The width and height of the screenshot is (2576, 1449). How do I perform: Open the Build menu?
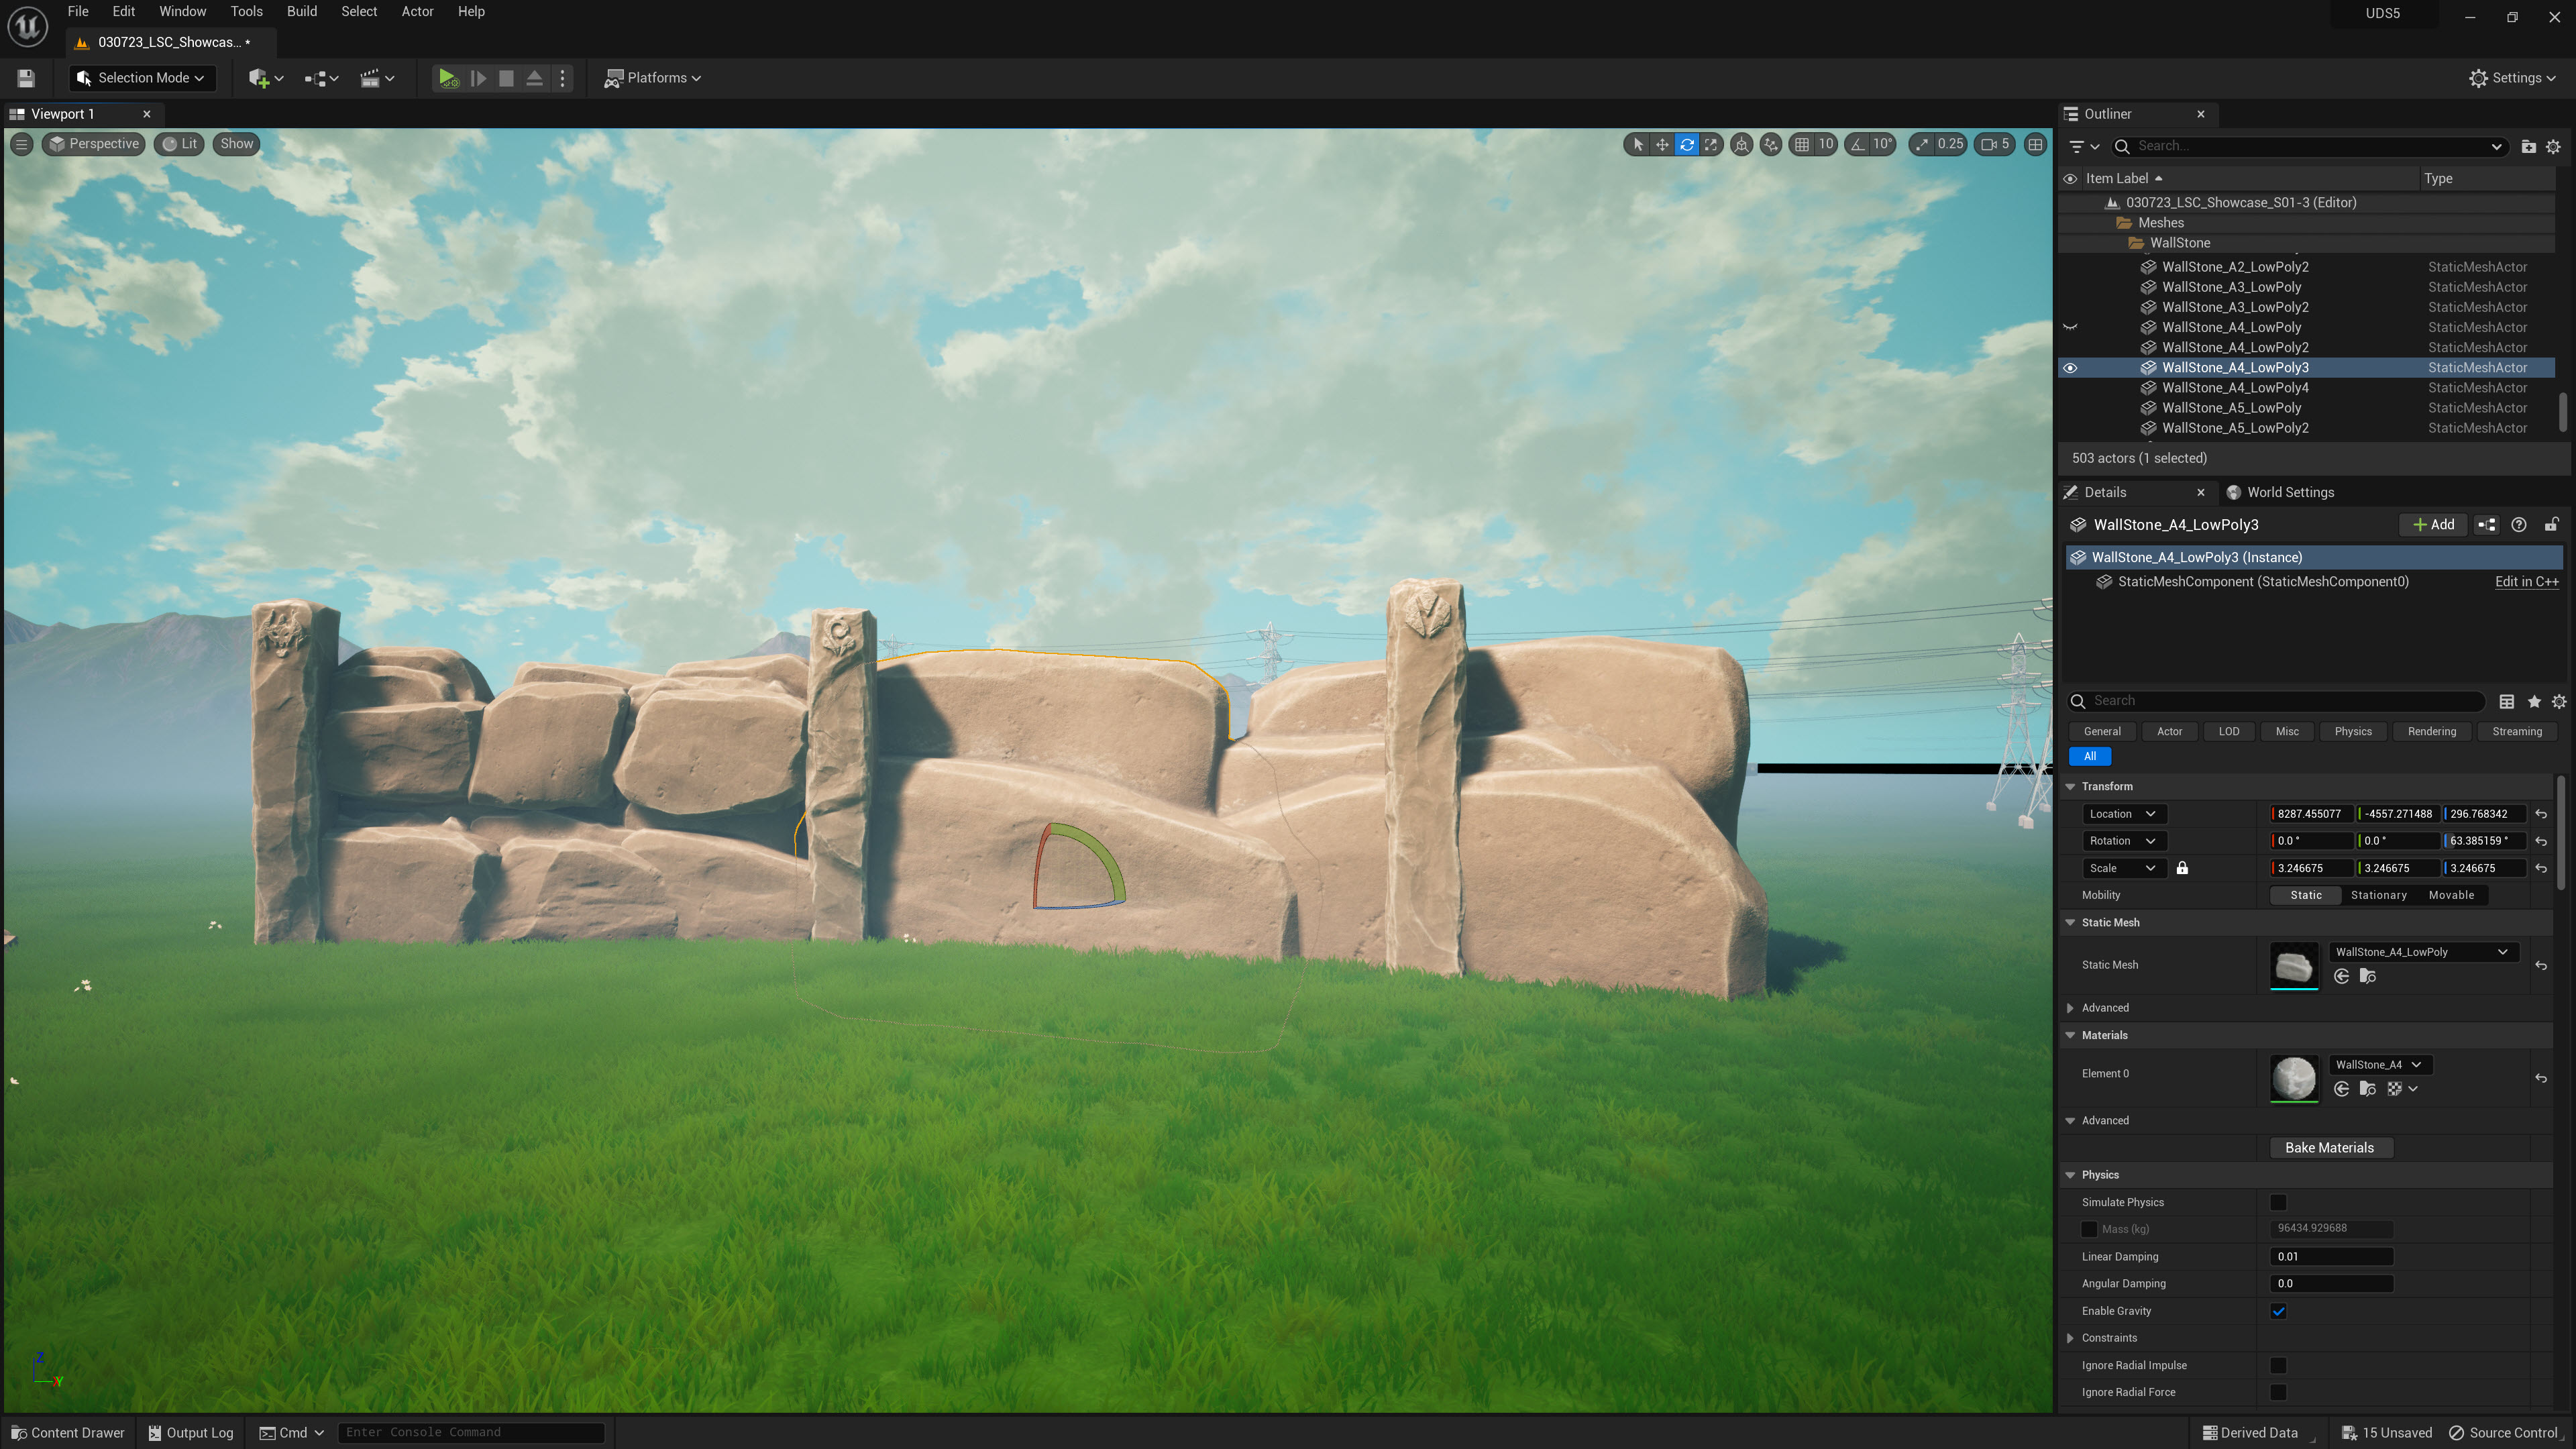(301, 12)
